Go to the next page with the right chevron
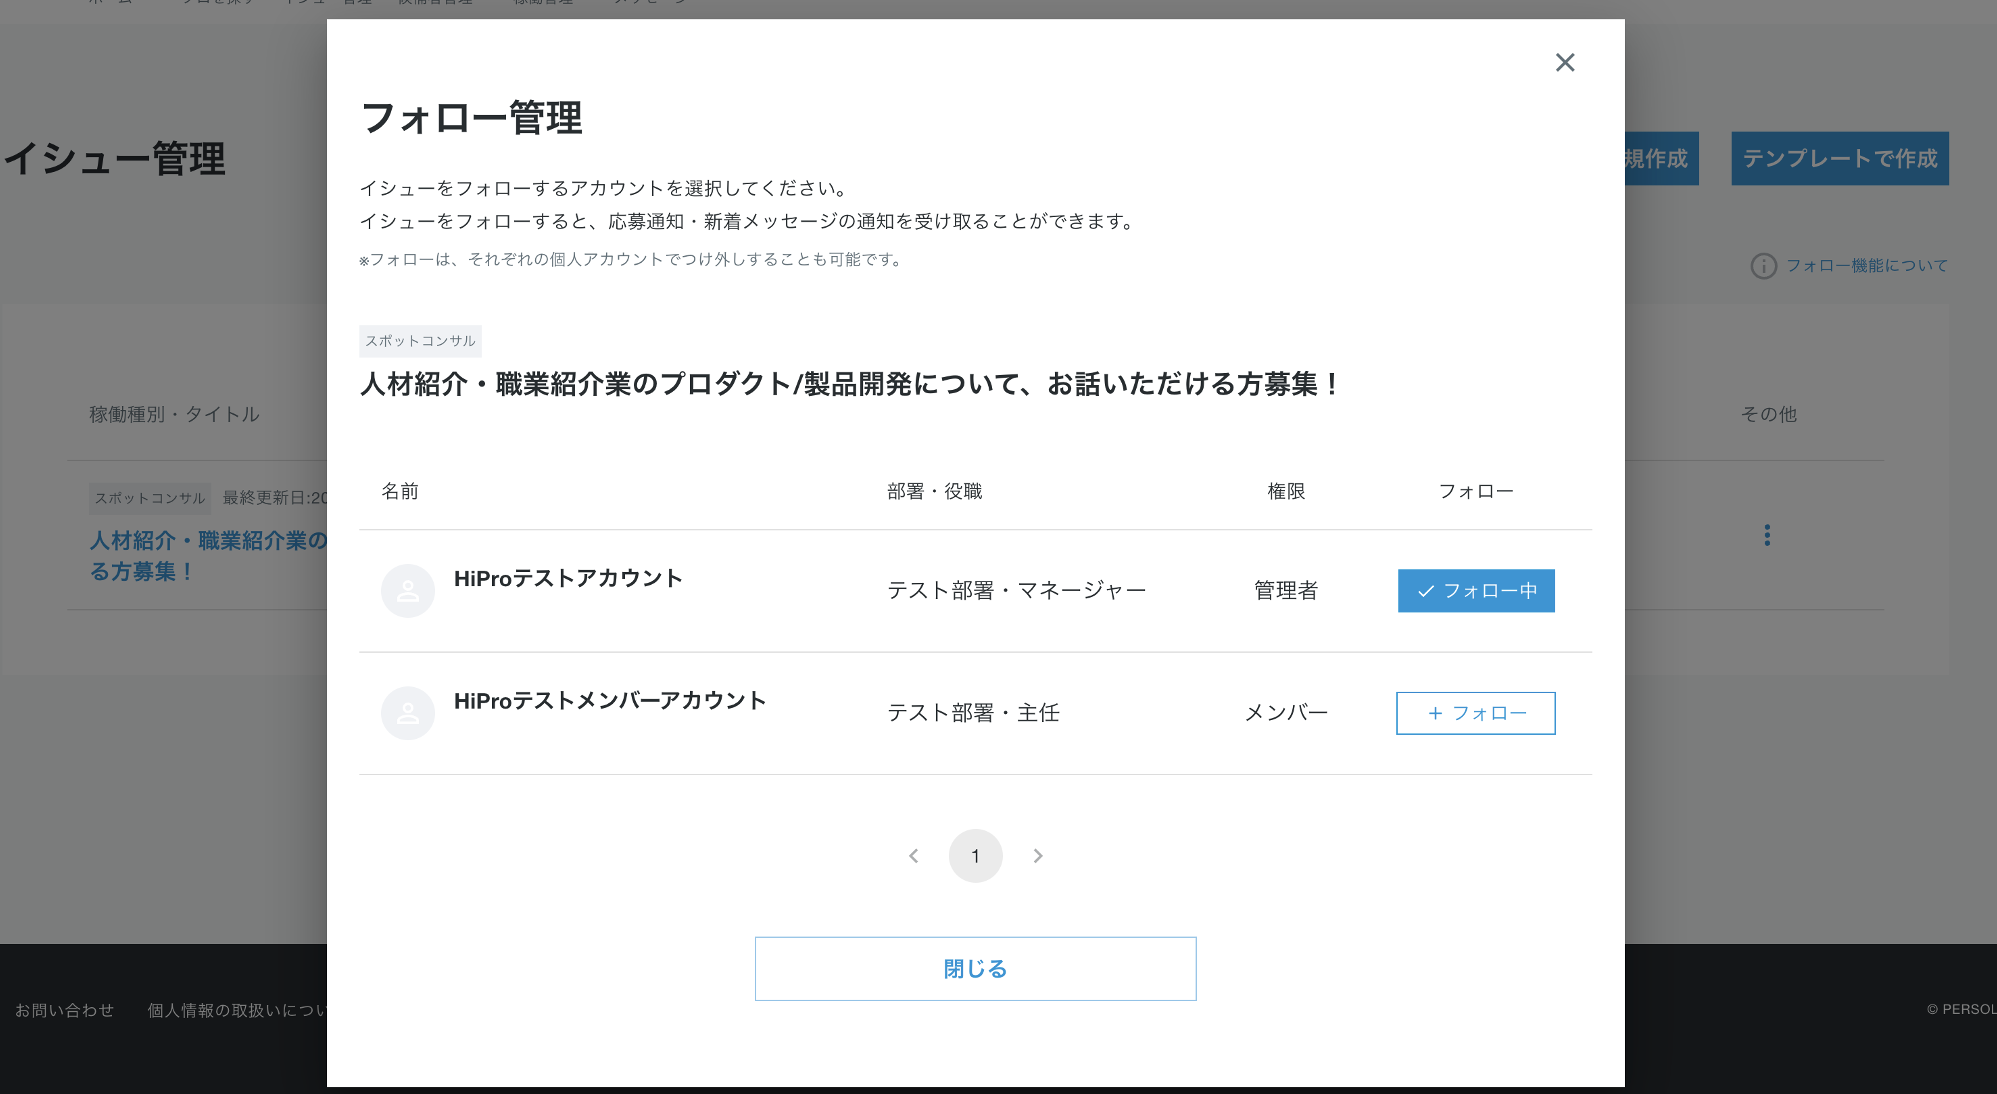 pos(1038,855)
